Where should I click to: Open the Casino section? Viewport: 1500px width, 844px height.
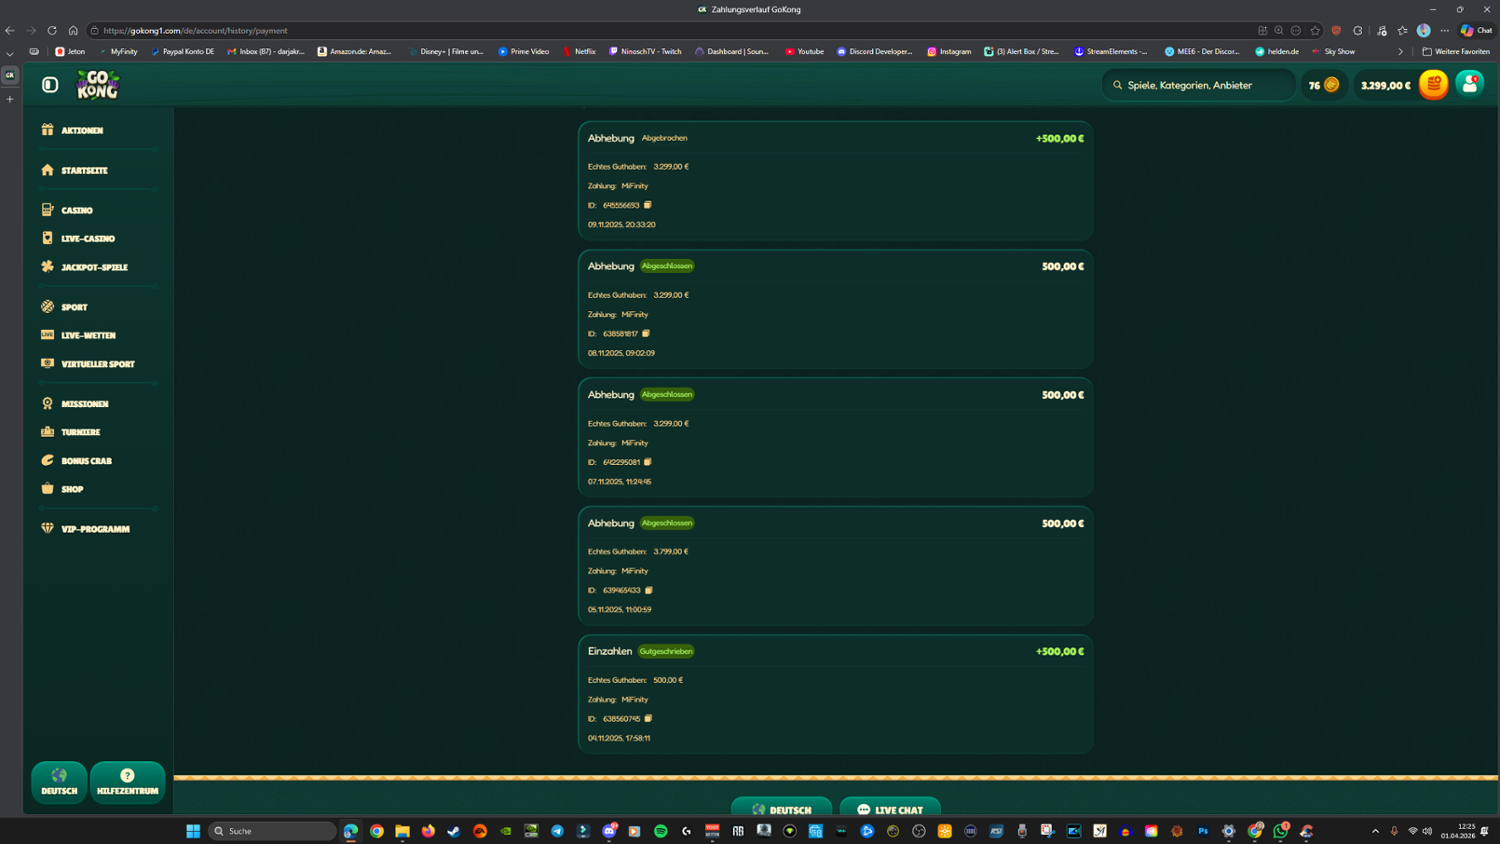[76, 211]
